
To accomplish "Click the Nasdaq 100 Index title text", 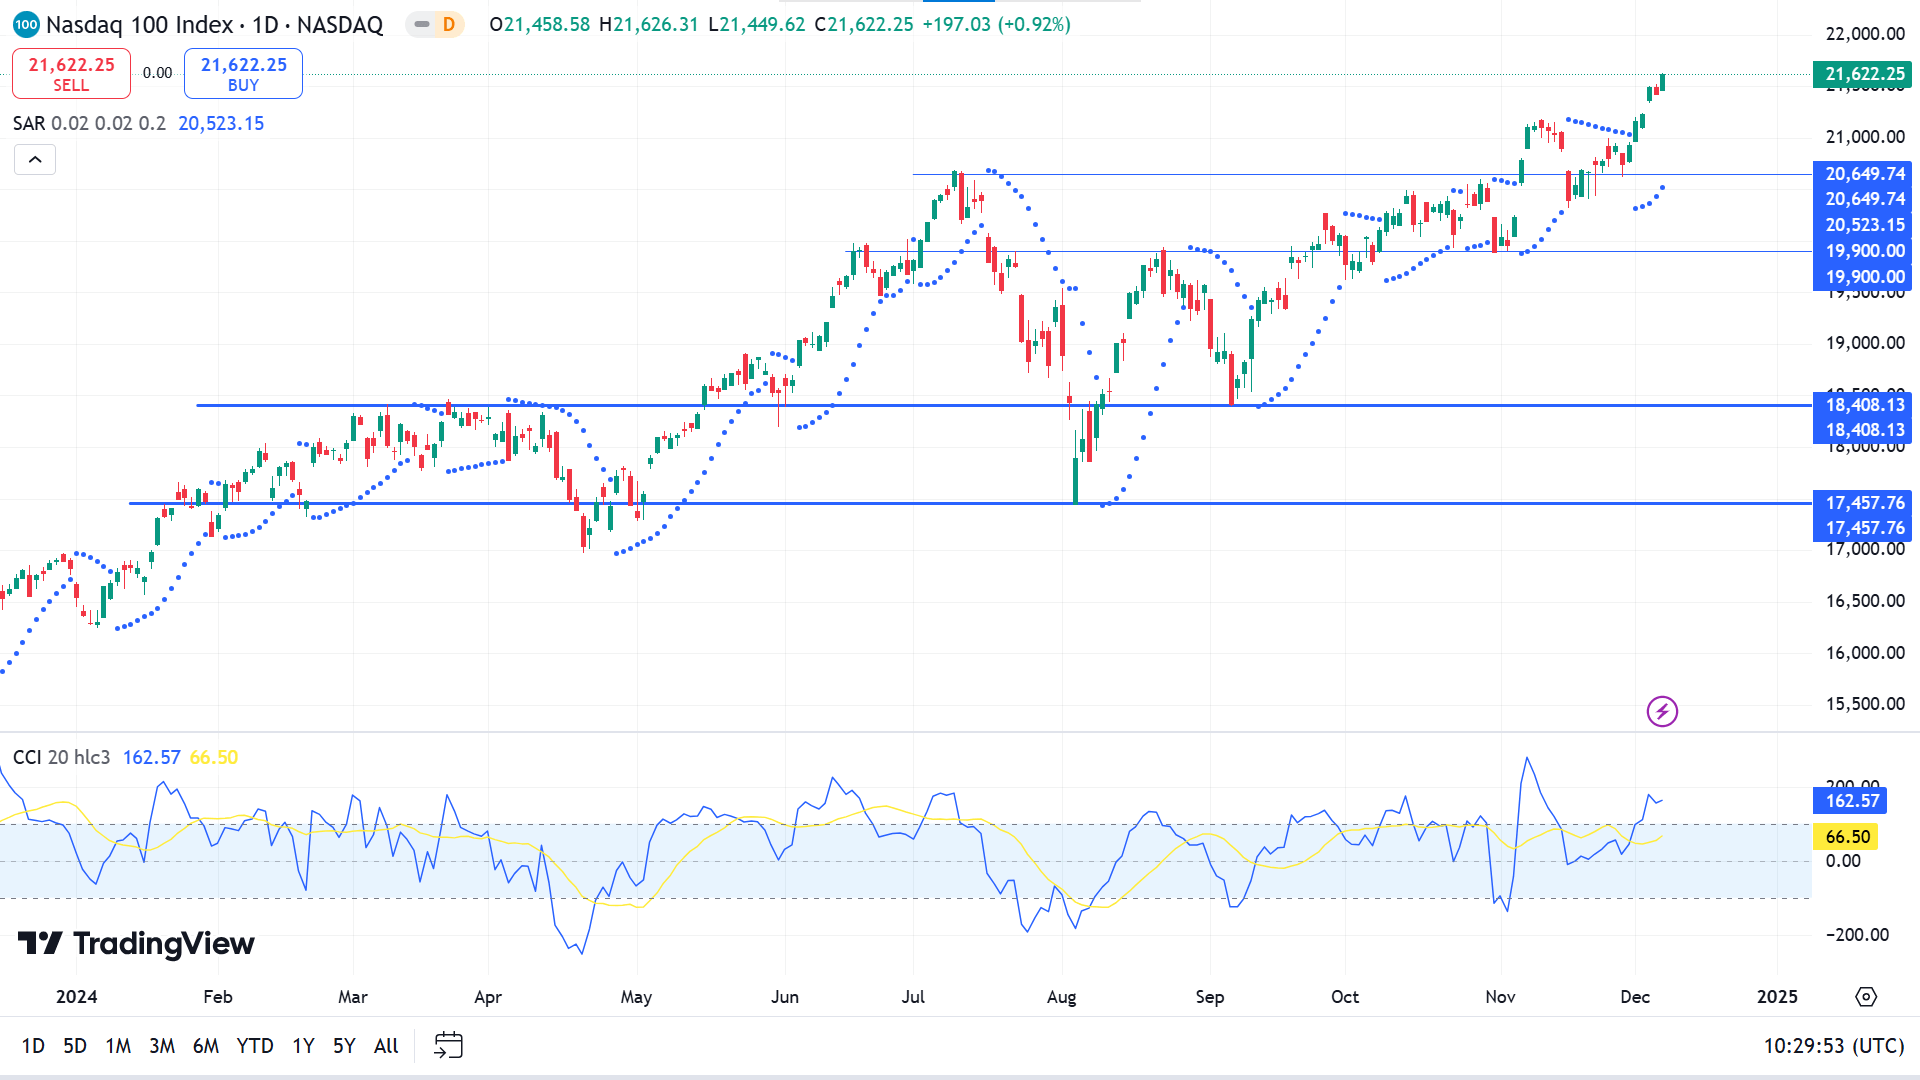I will click(139, 24).
